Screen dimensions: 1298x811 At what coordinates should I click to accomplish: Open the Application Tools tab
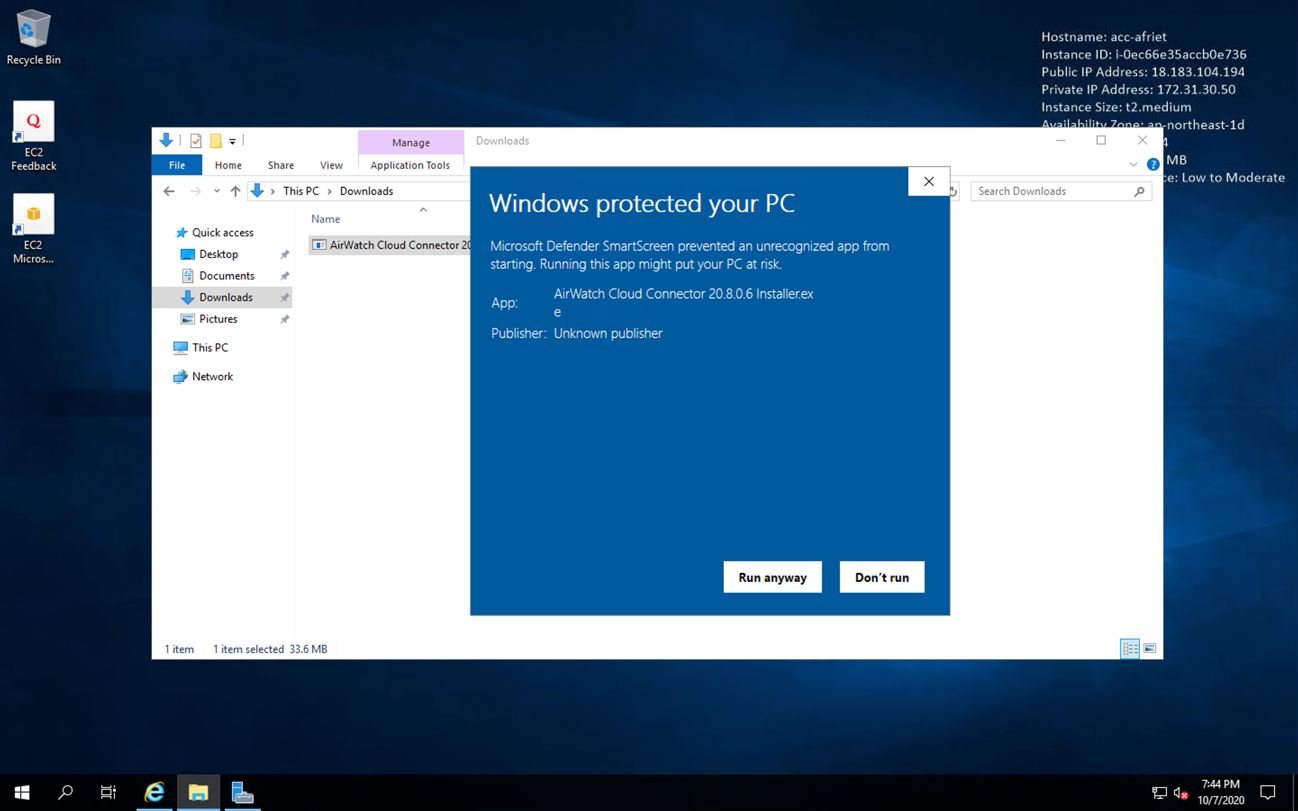tap(410, 165)
